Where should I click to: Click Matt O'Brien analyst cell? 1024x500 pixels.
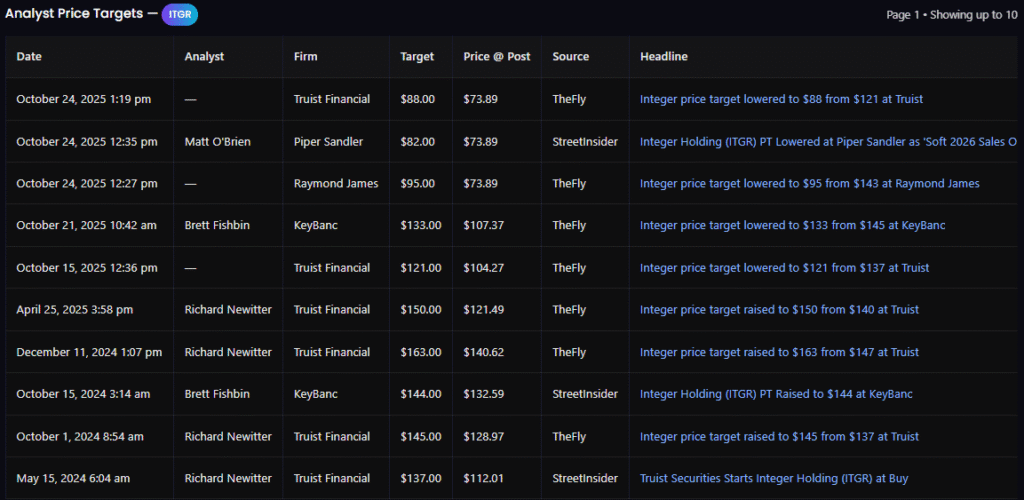tap(217, 142)
